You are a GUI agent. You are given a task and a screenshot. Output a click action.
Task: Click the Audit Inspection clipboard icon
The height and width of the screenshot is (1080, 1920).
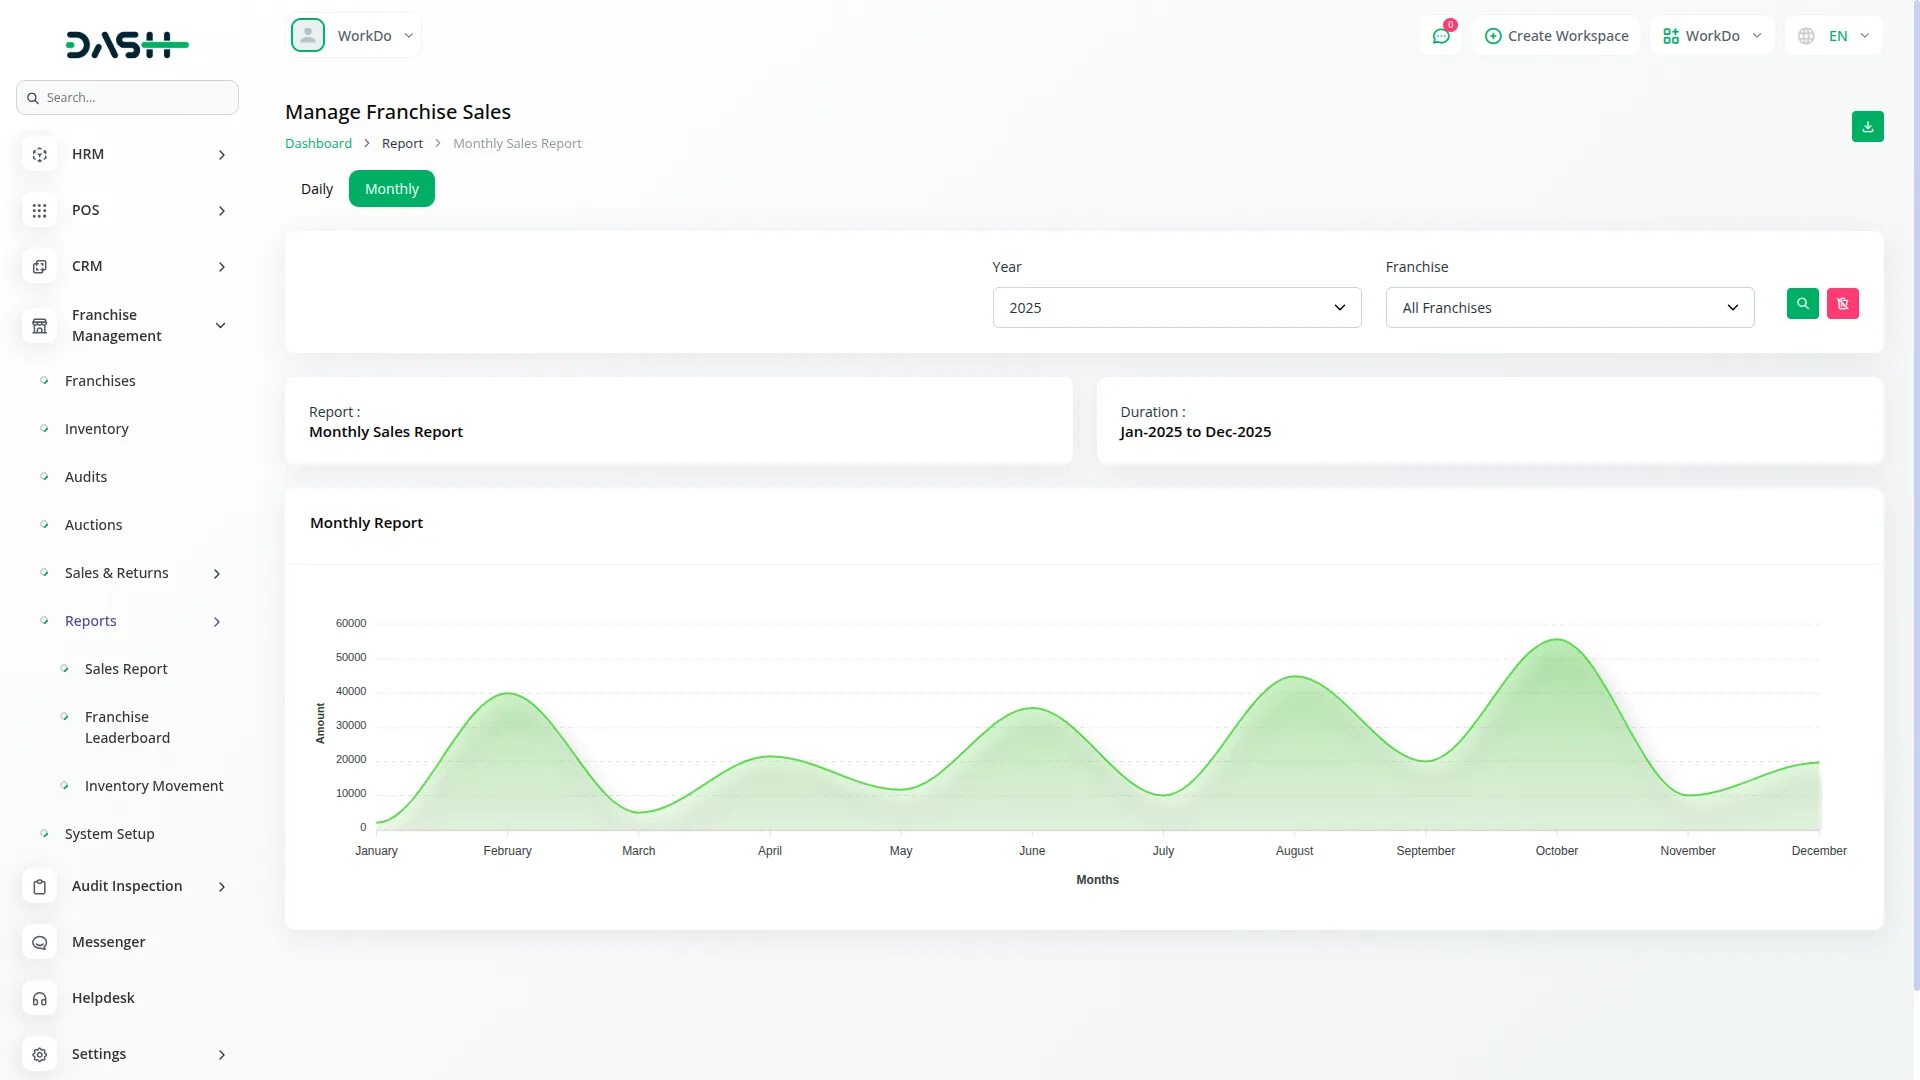(40, 887)
